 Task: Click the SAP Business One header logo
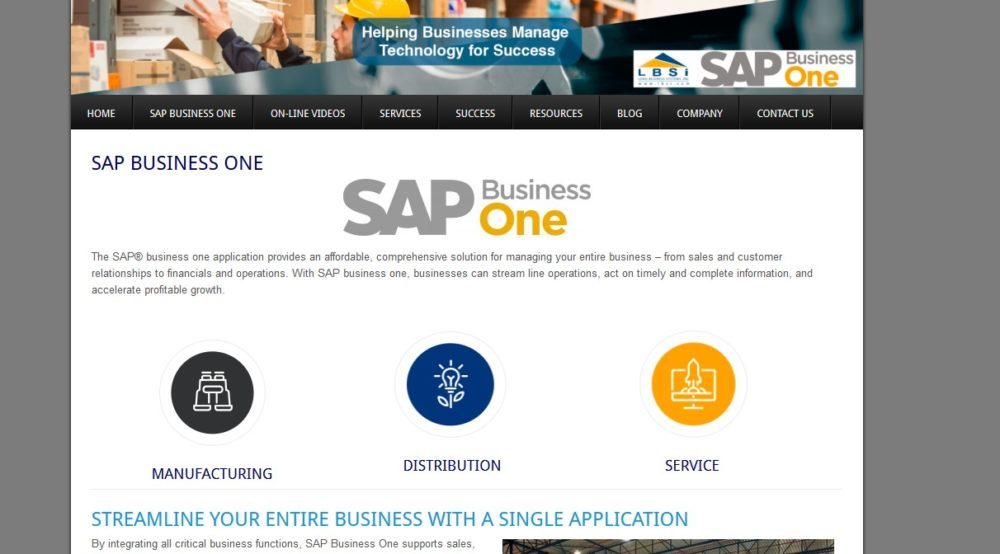777,69
